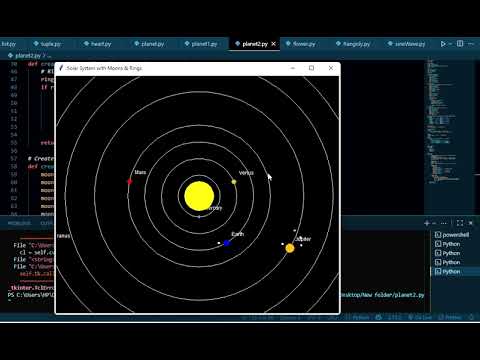Viewport: 480px width, 360px height.
Task: Close the Solar System with Moons window
Action: [331, 68]
